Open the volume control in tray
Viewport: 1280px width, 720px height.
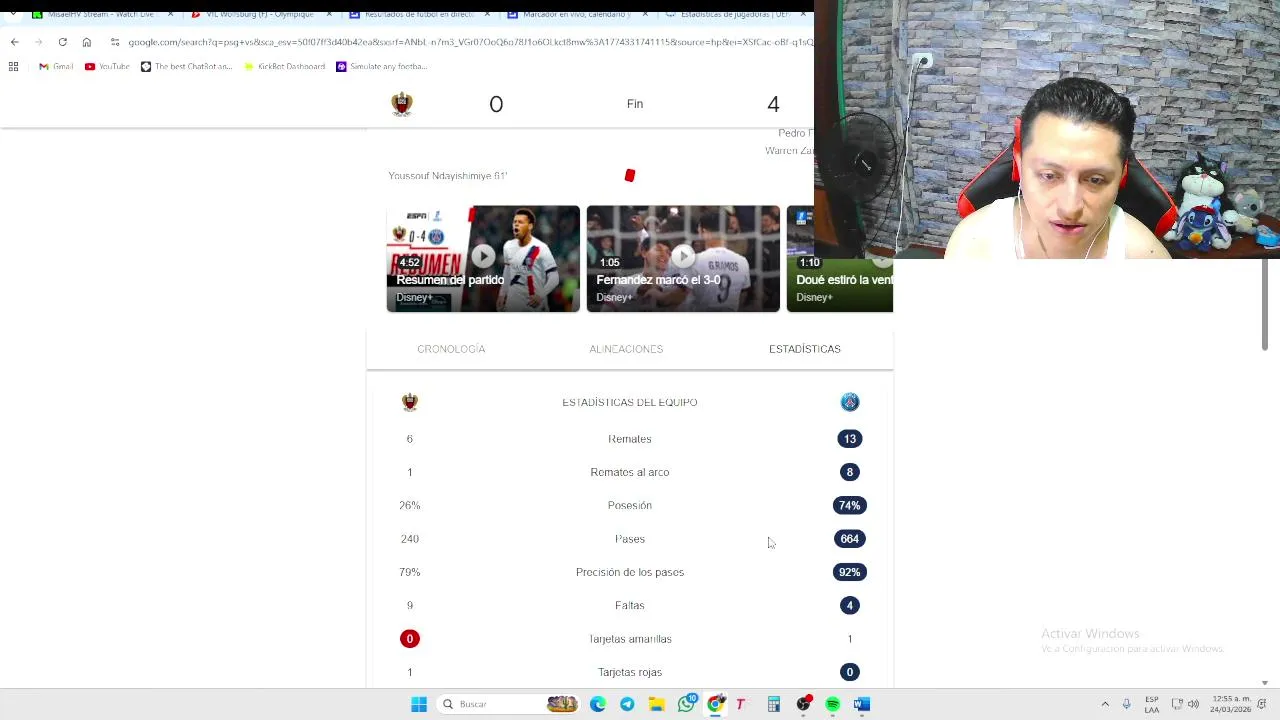[x=1193, y=704]
